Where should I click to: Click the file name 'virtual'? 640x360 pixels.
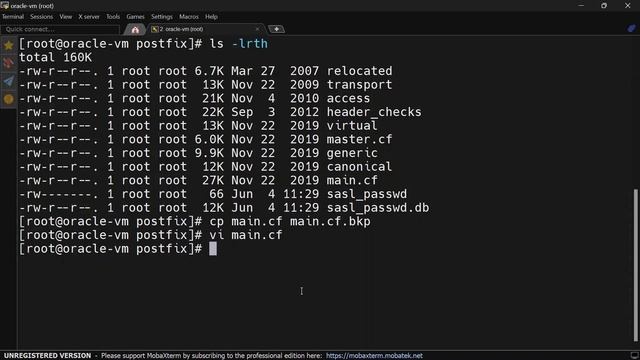(352, 126)
